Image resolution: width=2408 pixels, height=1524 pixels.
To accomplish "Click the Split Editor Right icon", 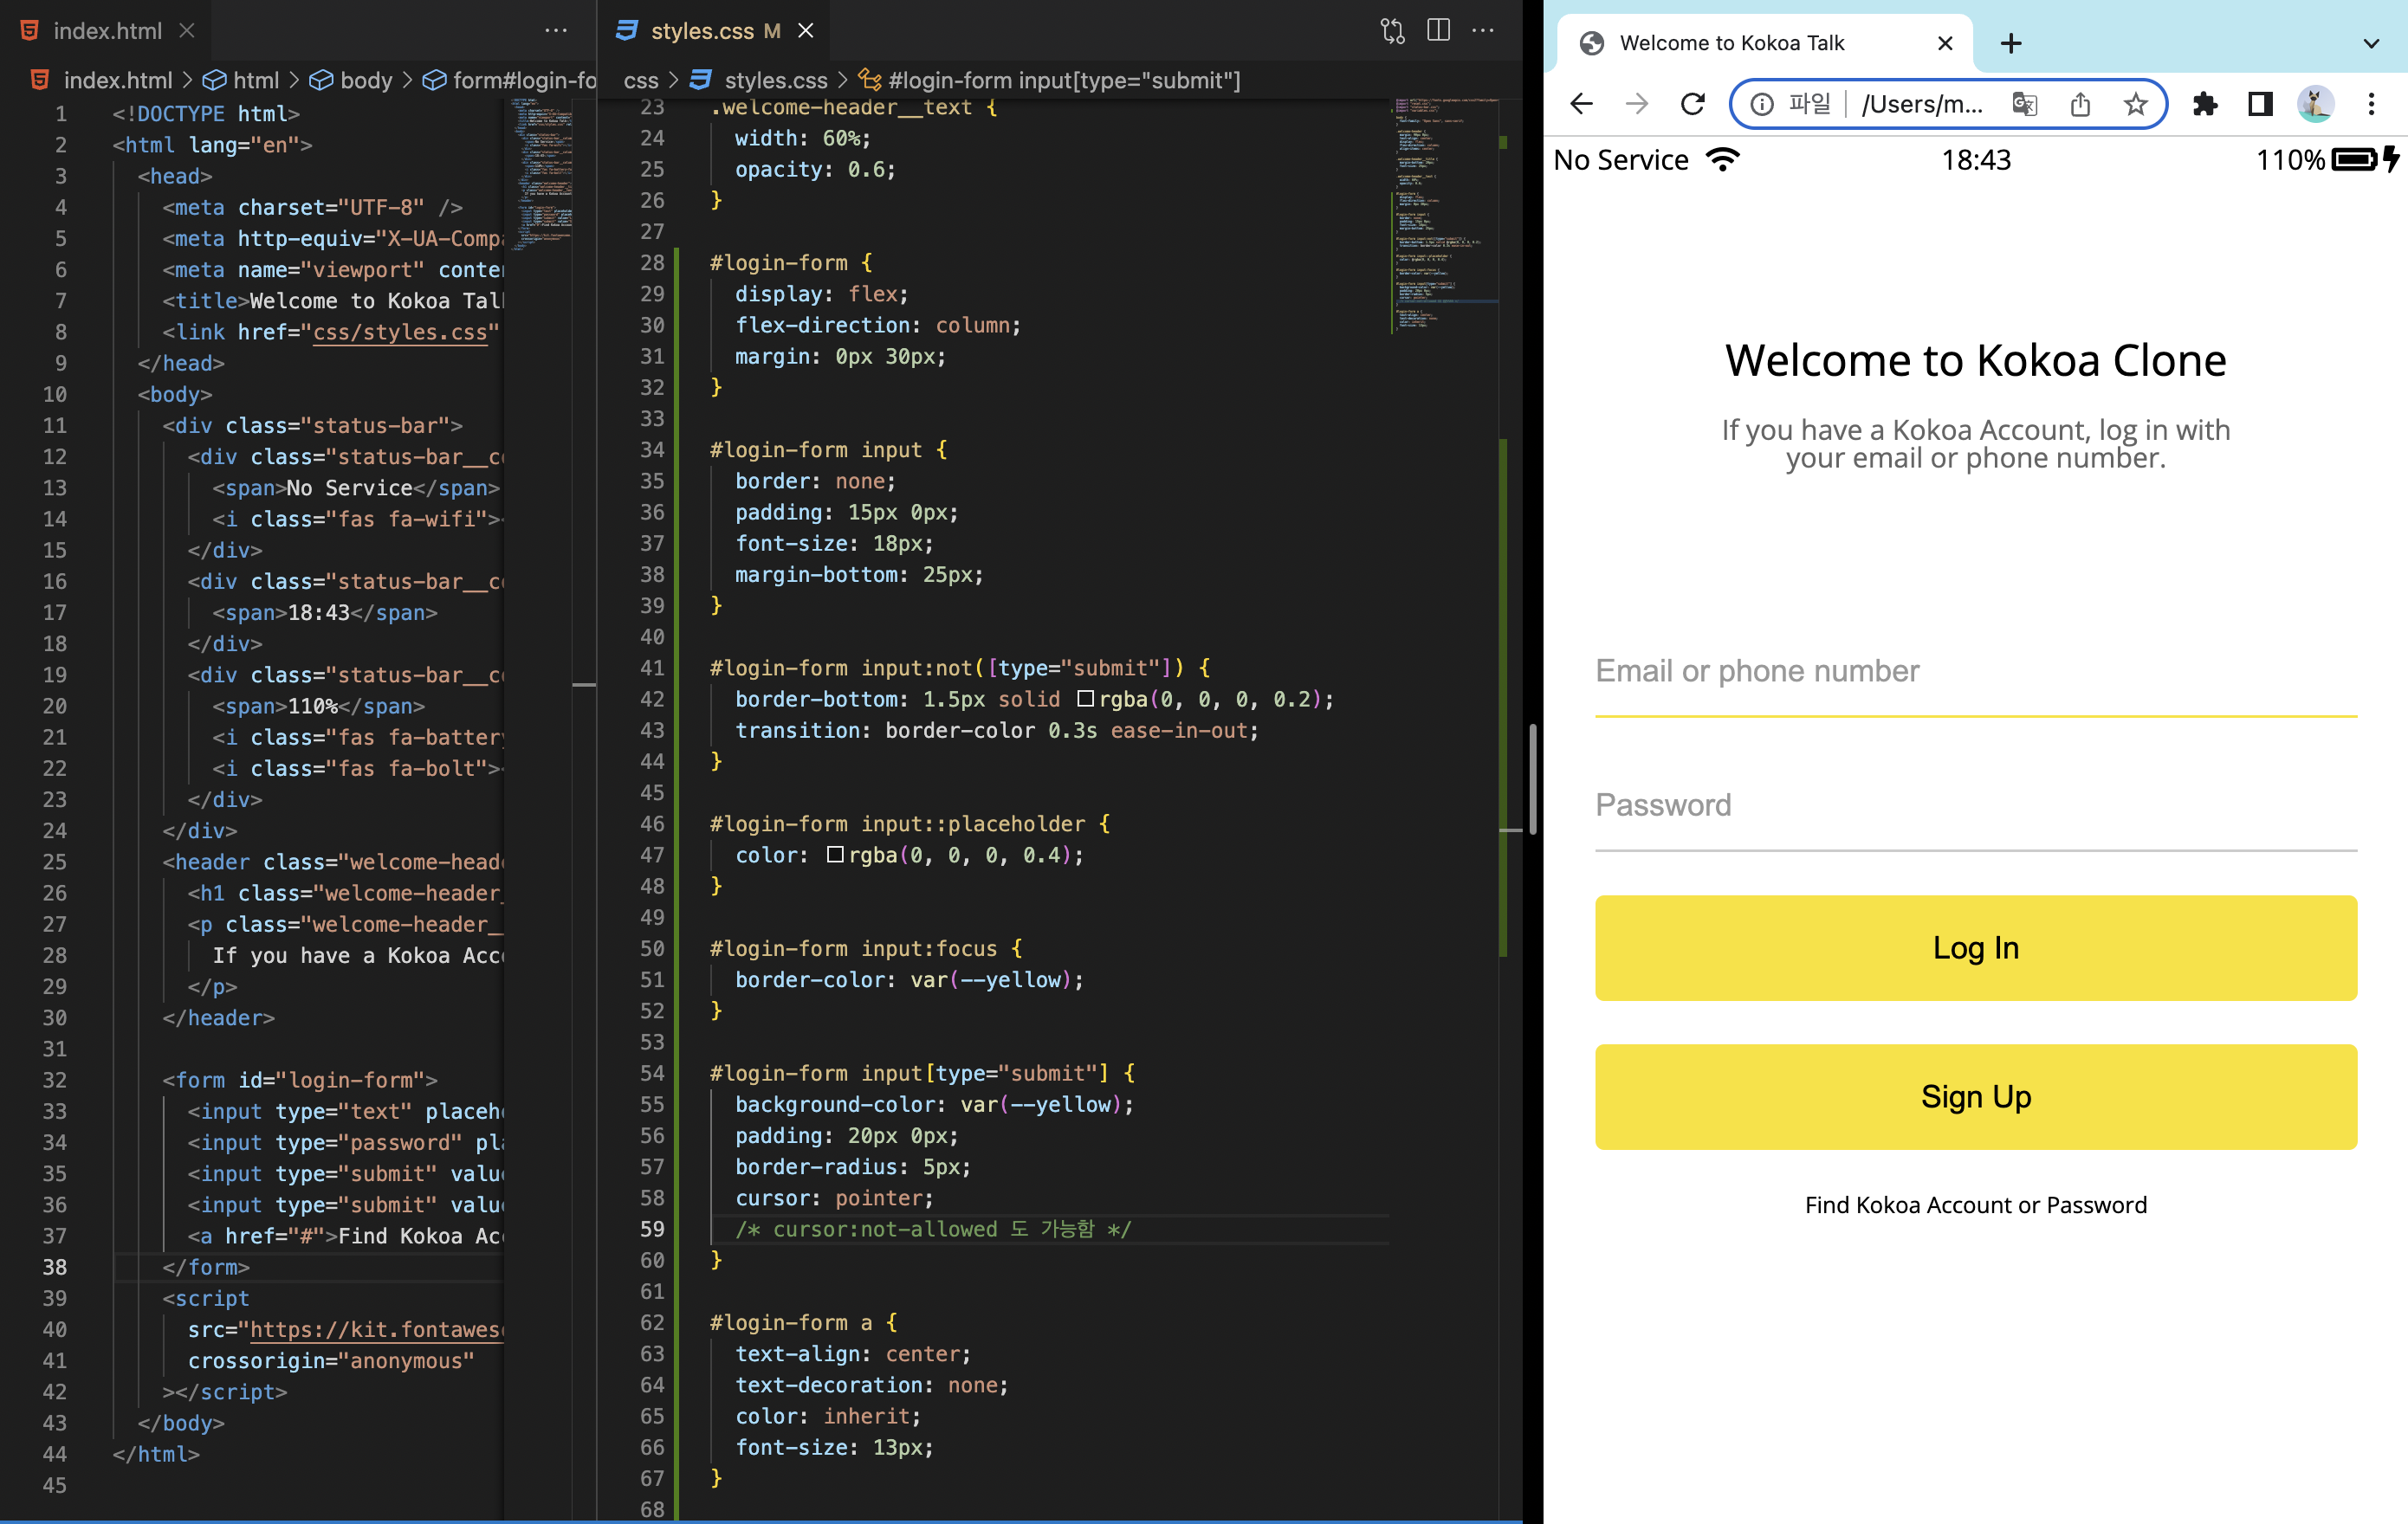I will tap(1438, 30).
